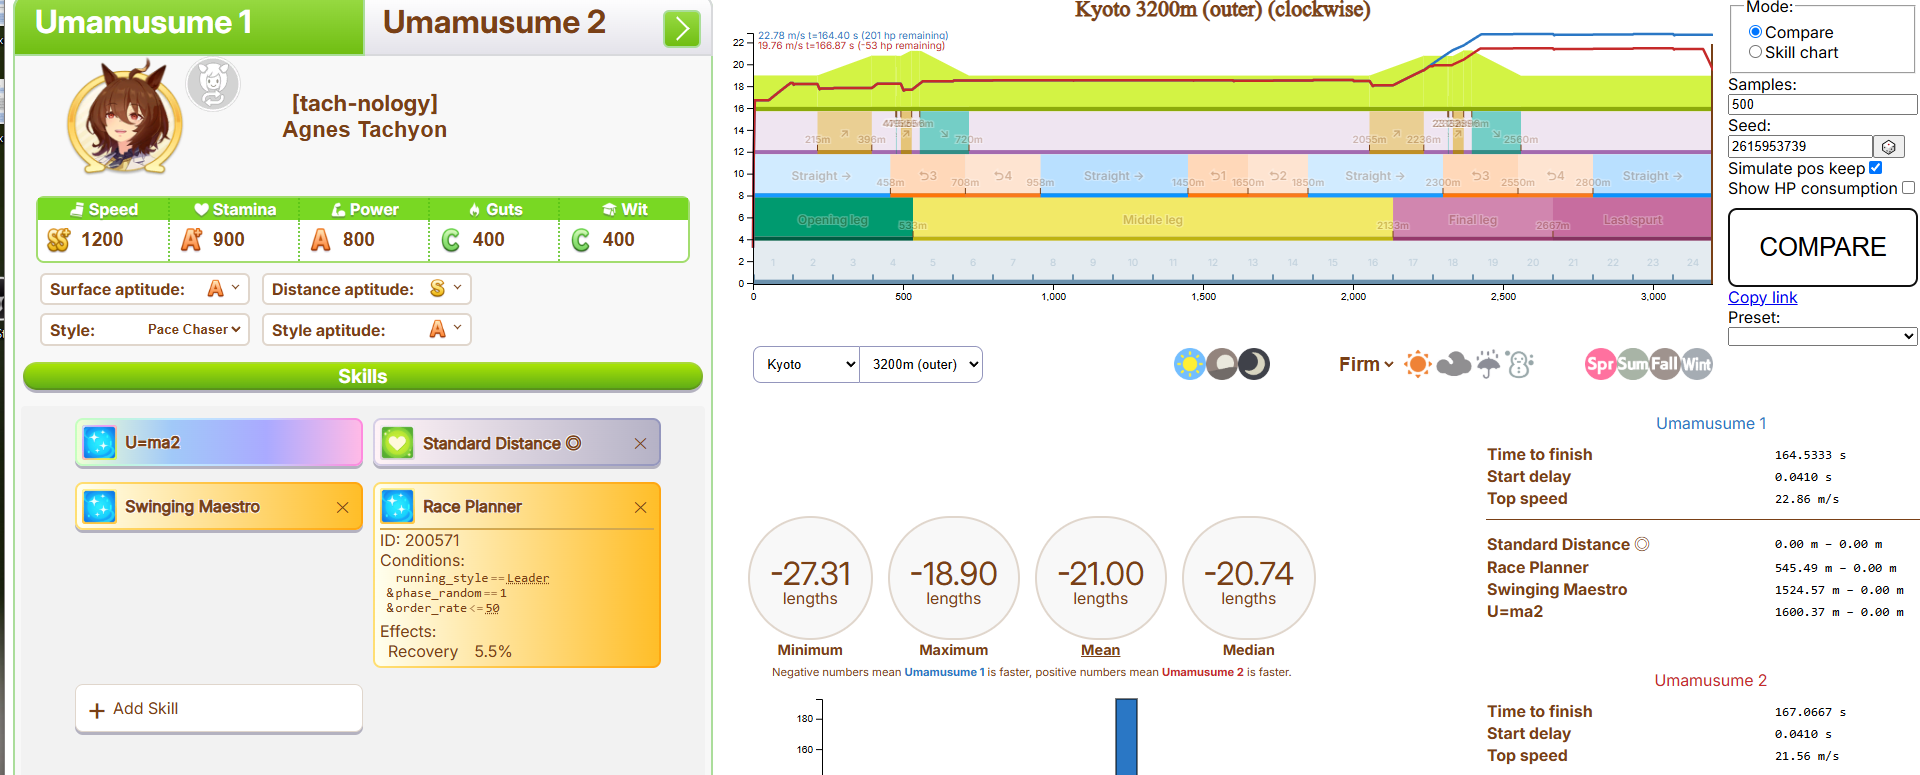Click the Median -20.74 lengths circle
The height and width of the screenshot is (775, 1920).
click(1249, 578)
